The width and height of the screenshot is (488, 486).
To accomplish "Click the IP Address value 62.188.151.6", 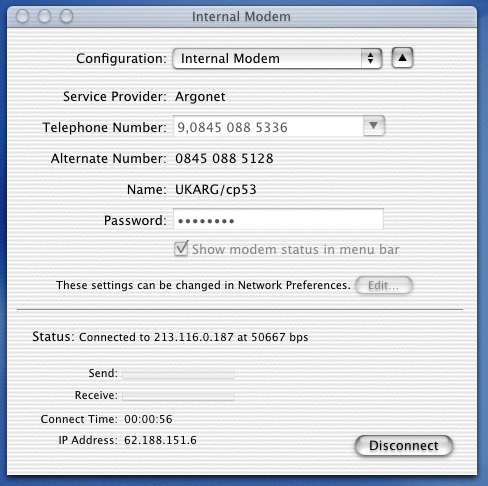I will point(160,440).
